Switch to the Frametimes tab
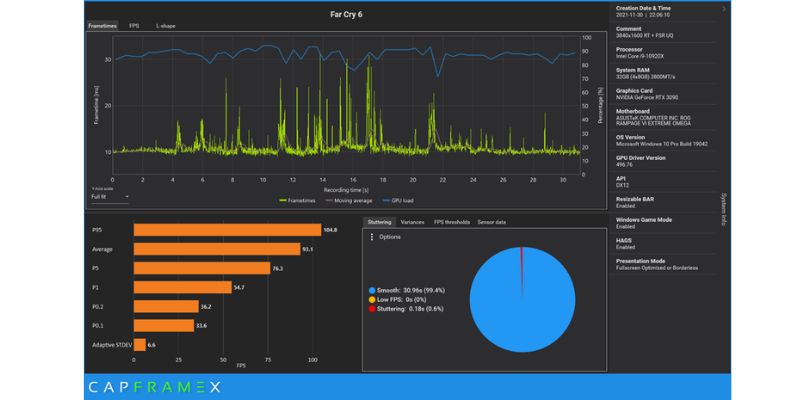Viewport: 800px width, 400px height. tap(102, 26)
